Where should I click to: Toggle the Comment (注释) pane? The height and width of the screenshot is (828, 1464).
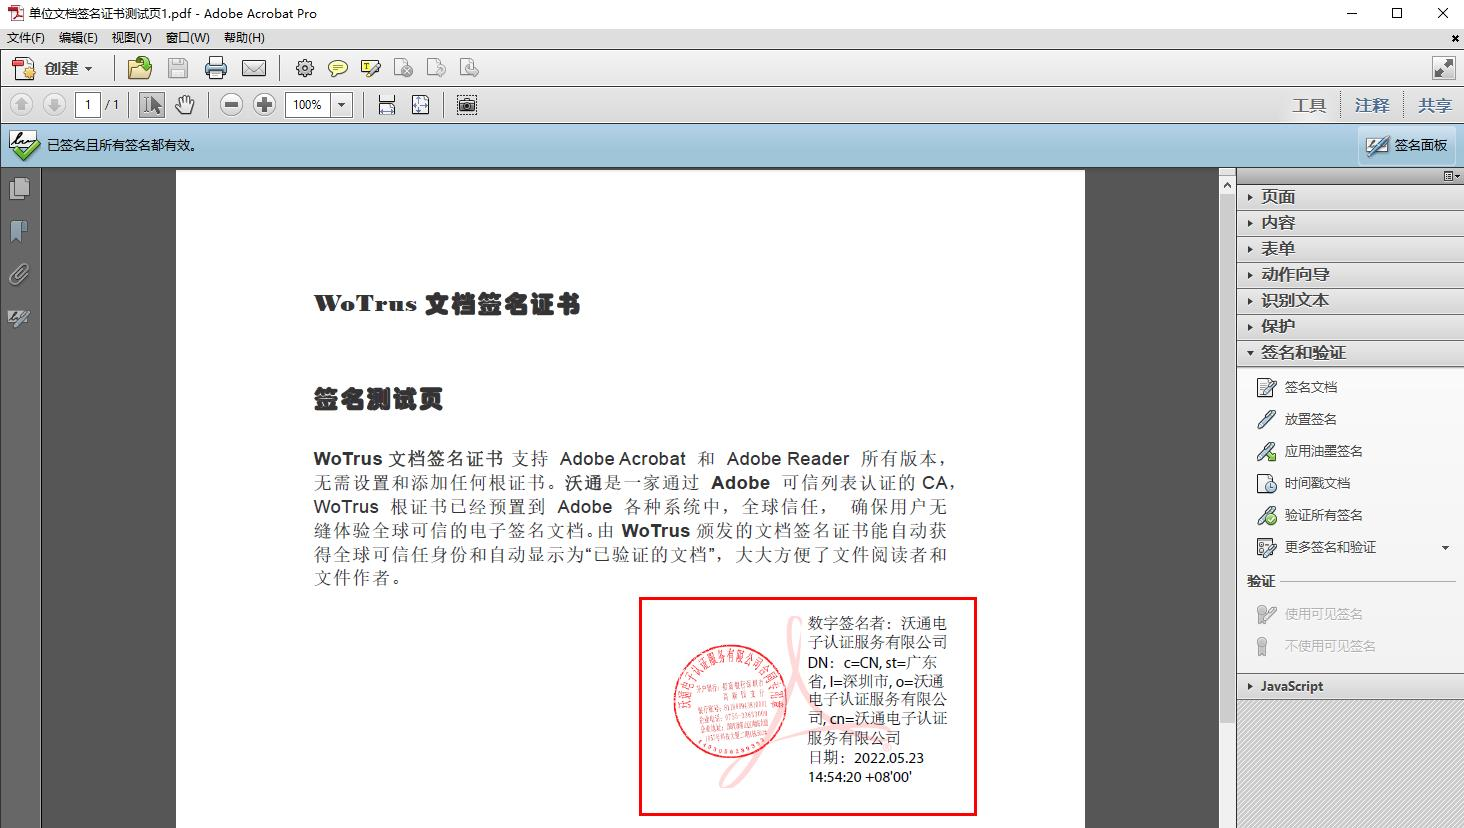pyautogui.click(x=1371, y=105)
